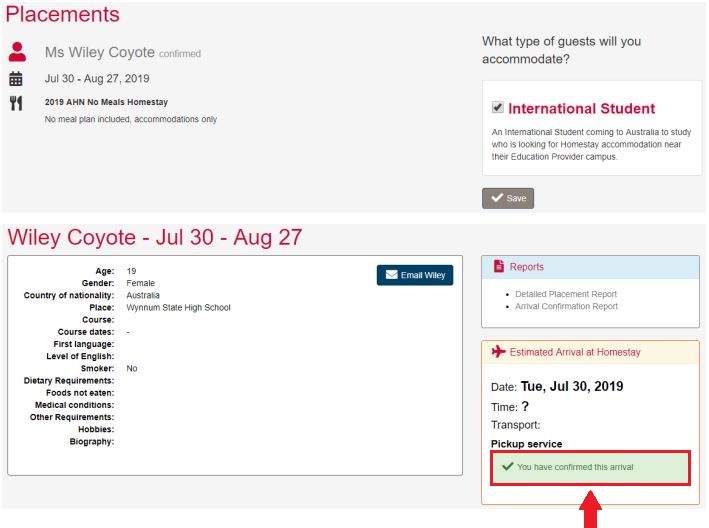The image size is (709, 528).
Task: Click the document icon in Reports header
Action: point(499,266)
